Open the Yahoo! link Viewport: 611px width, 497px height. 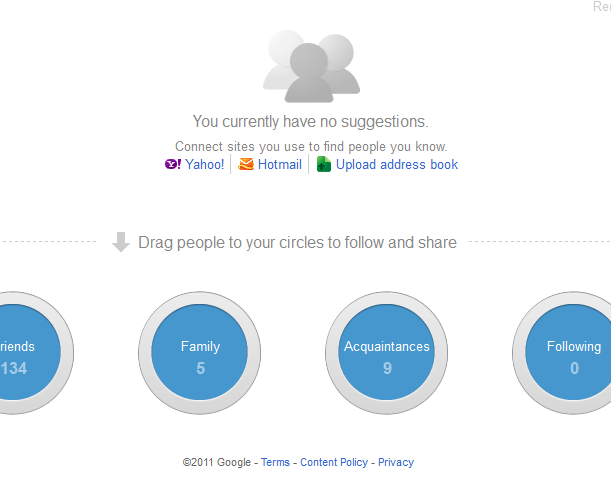204,165
